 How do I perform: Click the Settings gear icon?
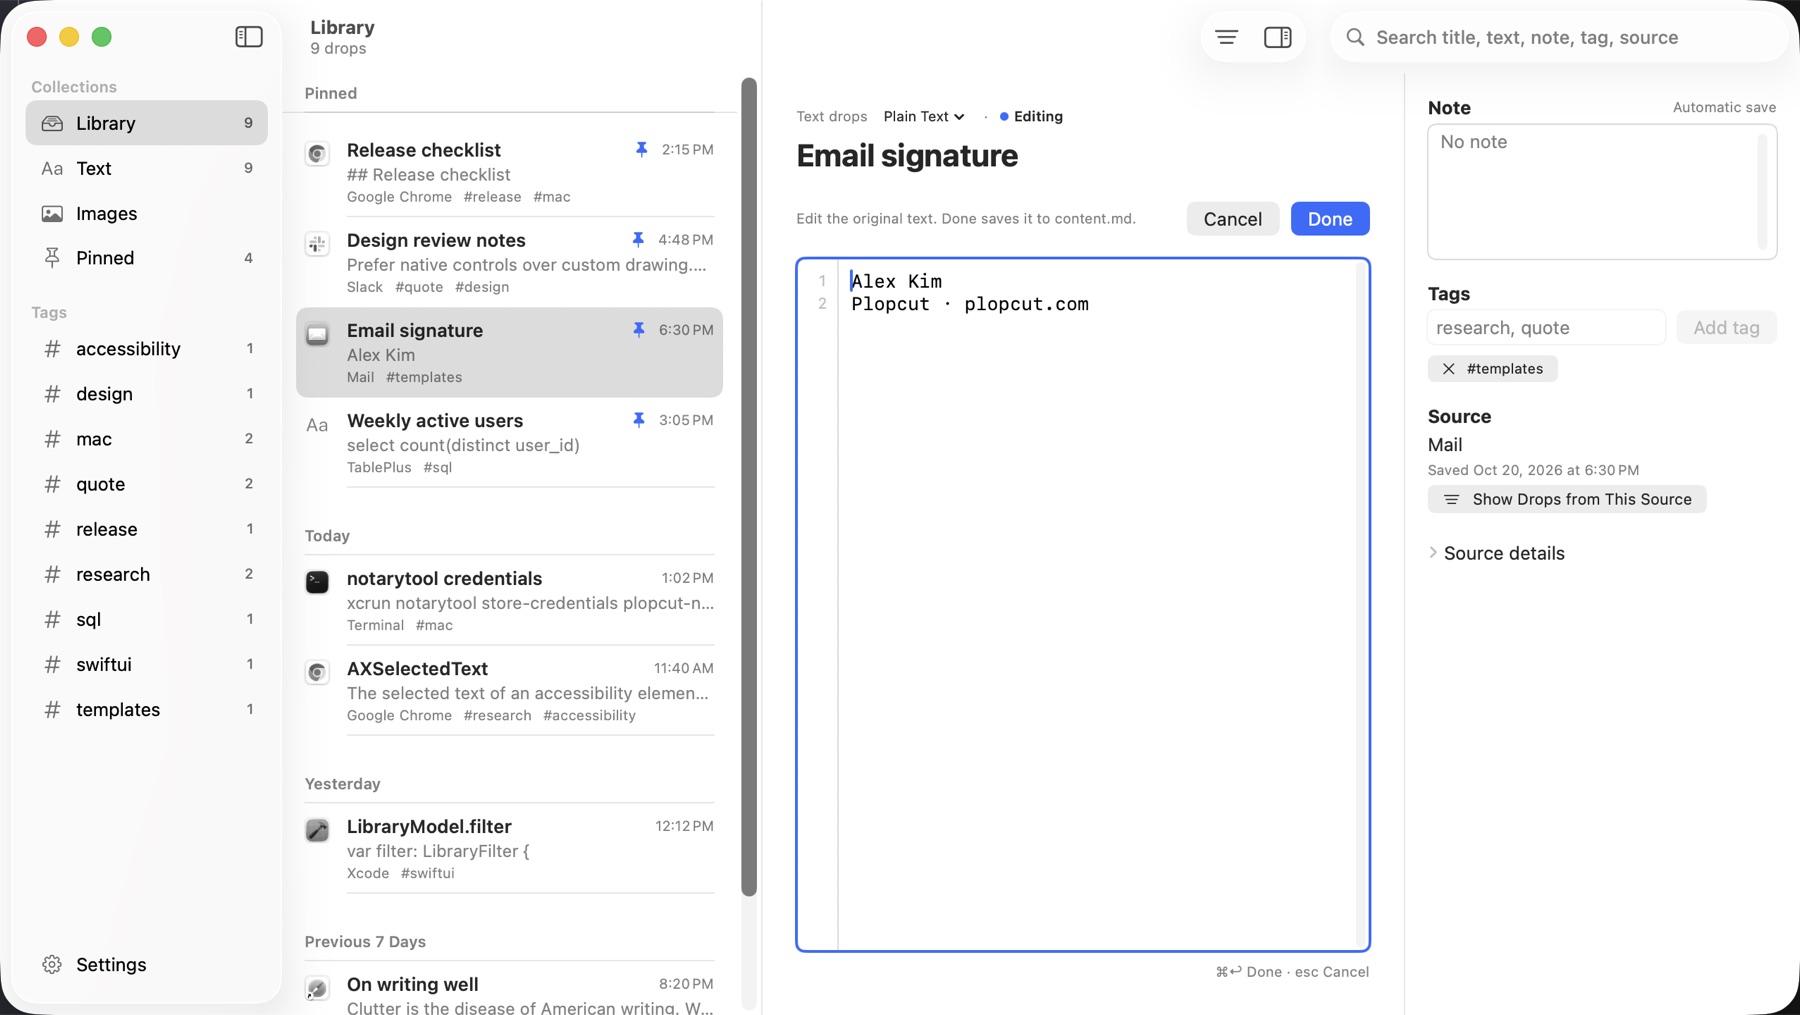52,964
